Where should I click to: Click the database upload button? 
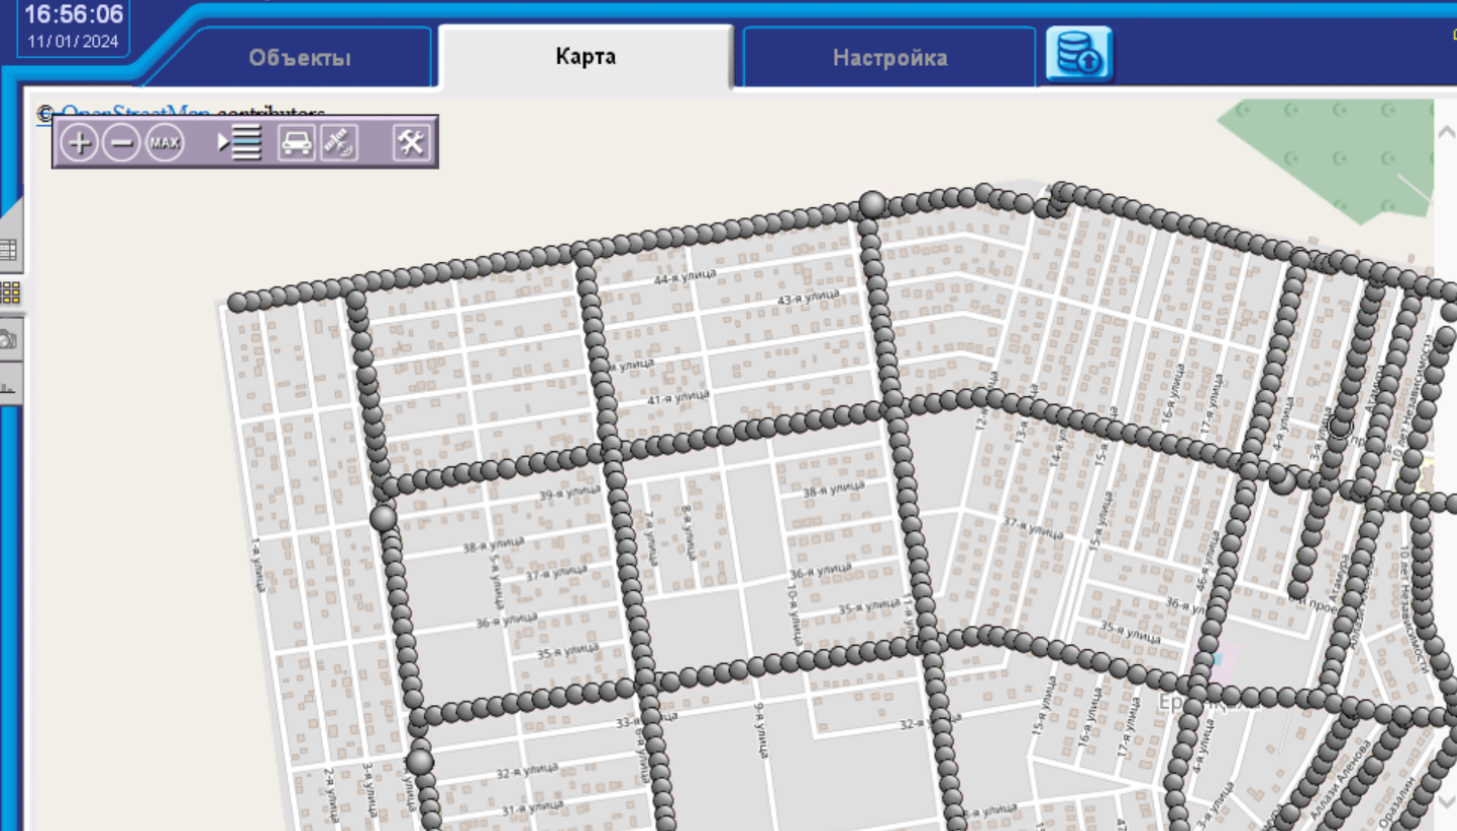(1078, 54)
